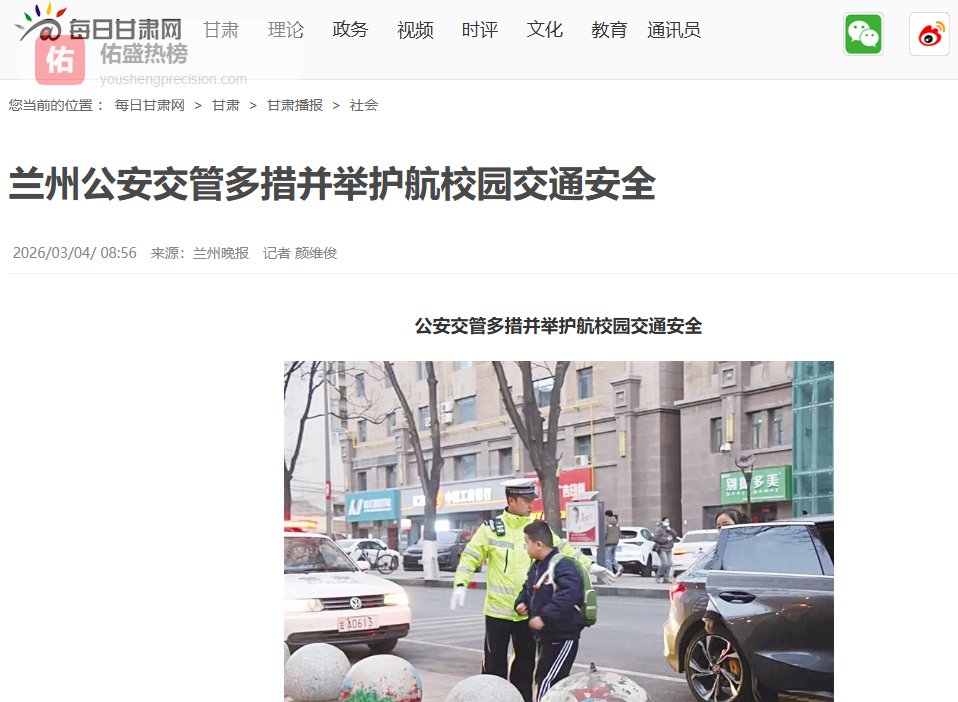This screenshot has height=702, width=958.
Task: Click the WeChat share icon
Action: (863, 34)
